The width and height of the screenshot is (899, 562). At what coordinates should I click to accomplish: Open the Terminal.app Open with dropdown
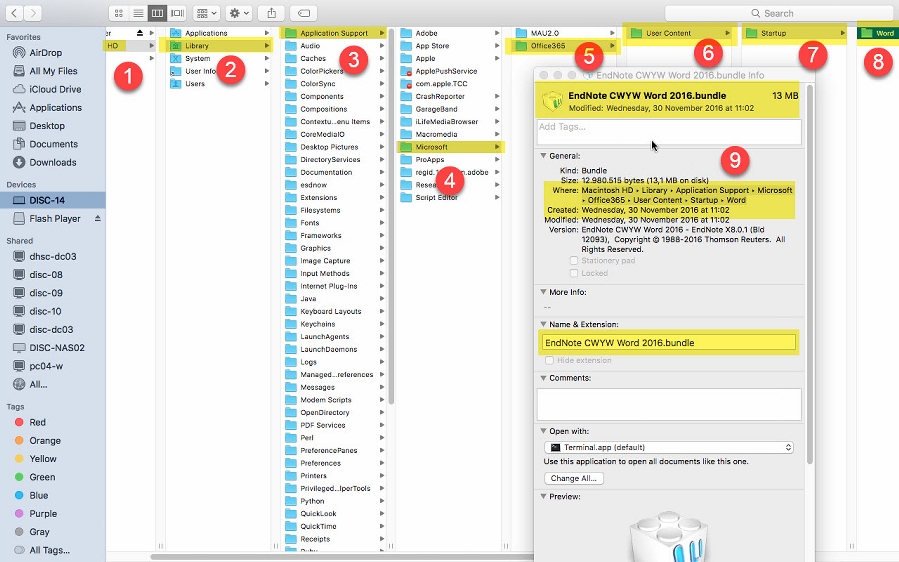[669, 447]
